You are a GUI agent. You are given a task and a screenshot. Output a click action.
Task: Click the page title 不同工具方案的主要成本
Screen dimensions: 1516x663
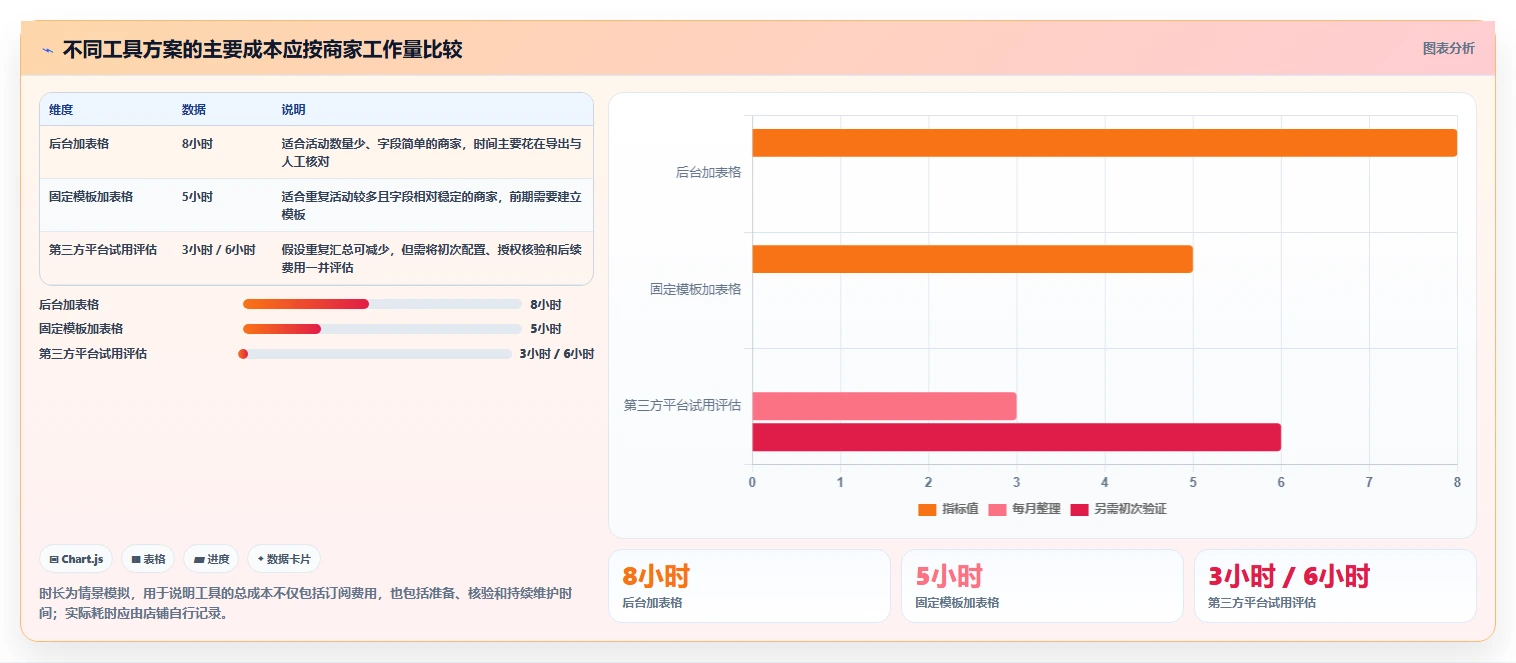click(x=262, y=50)
